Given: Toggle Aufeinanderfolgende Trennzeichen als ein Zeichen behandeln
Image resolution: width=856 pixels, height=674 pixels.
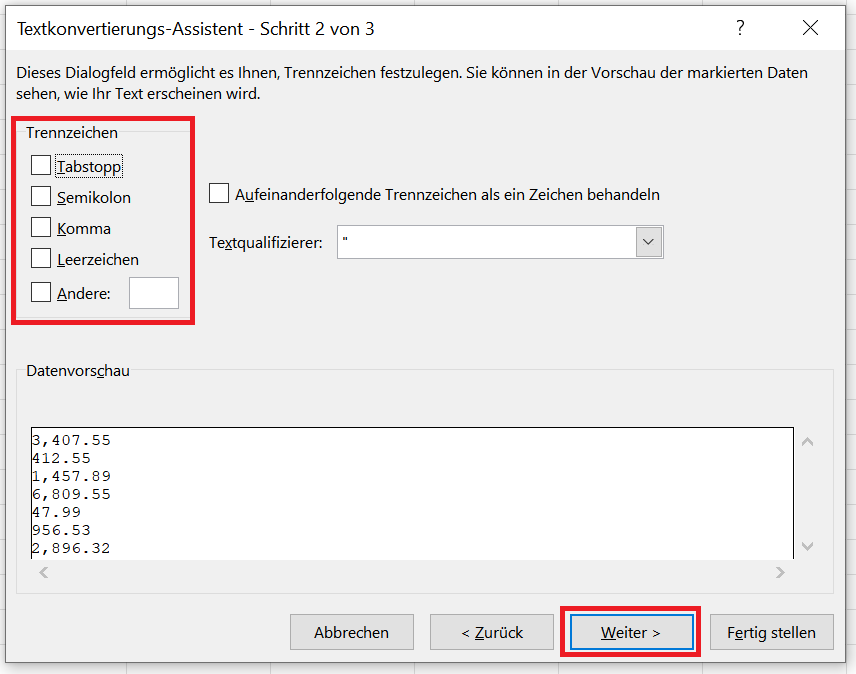Looking at the screenshot, I should [x=219, y=194].
